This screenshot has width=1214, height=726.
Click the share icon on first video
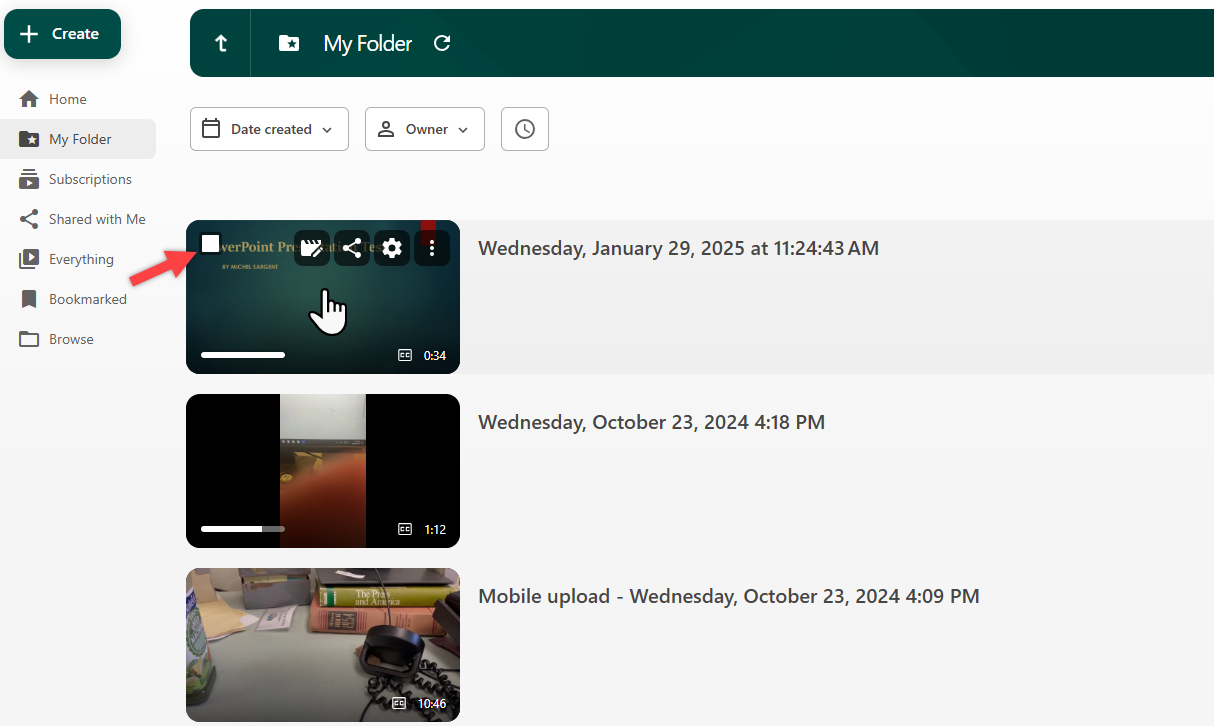[352, 248]
